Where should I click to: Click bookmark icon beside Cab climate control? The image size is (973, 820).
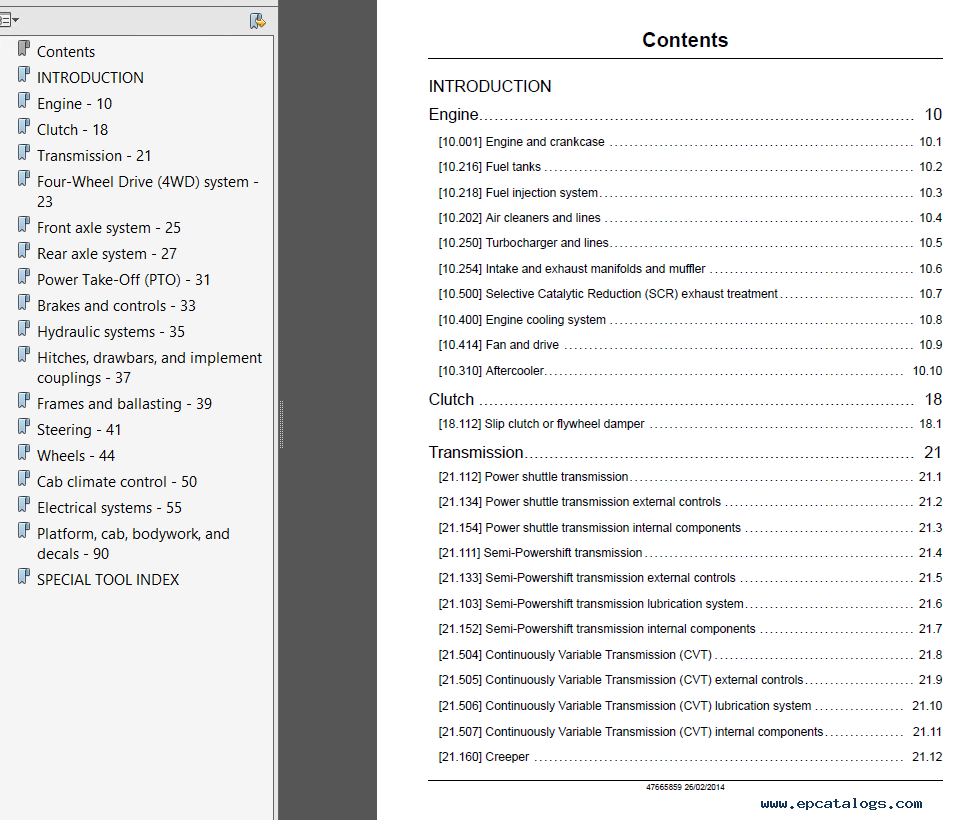(24, 479)
